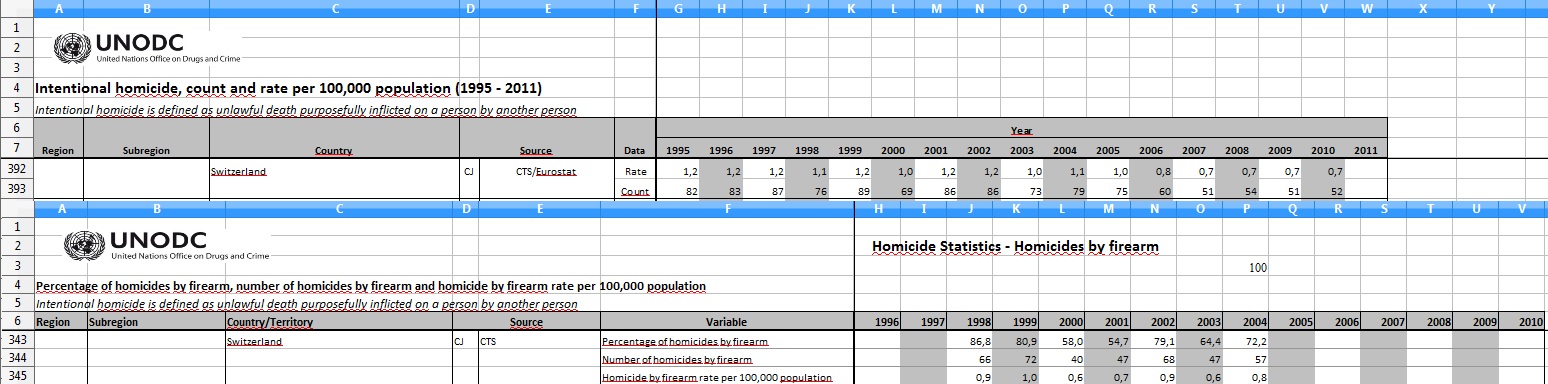The width and height of the screenshot is (1548, 384).
Task: Select the cell containing value 100
Action: coord(1258,268)
